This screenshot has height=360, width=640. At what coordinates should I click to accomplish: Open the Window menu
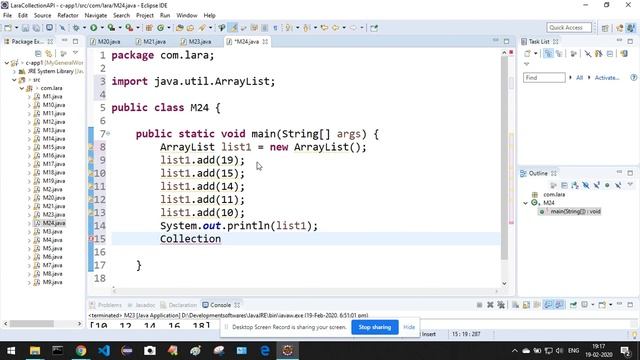pos(187,16)
